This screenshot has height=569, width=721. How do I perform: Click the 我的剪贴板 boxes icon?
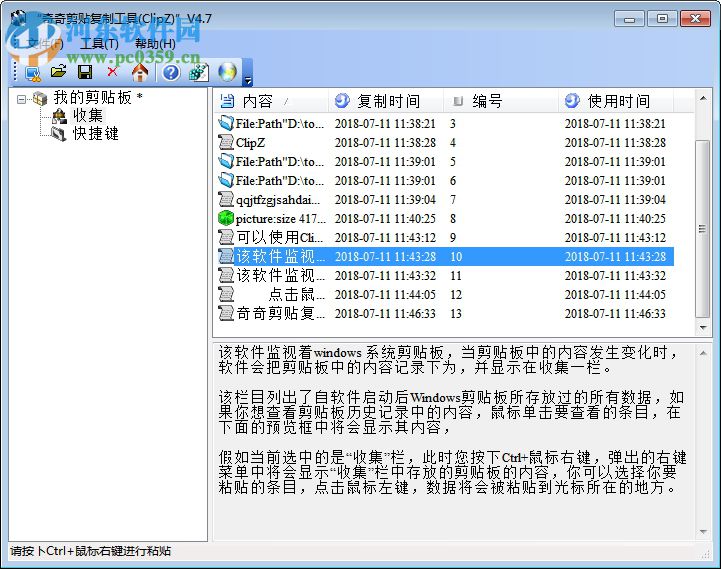pyautogui.click(x=40, y=98)
